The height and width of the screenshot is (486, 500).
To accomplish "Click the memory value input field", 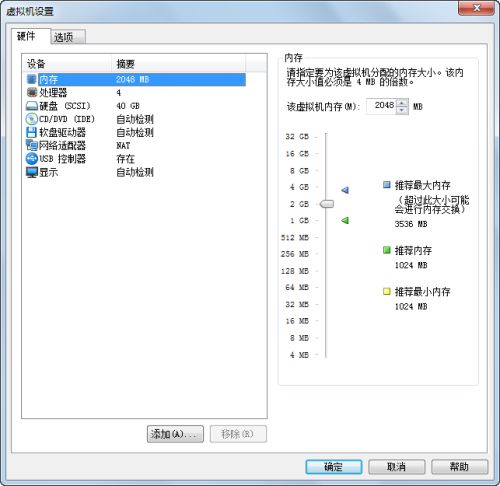I will click(x=382, y=106).
